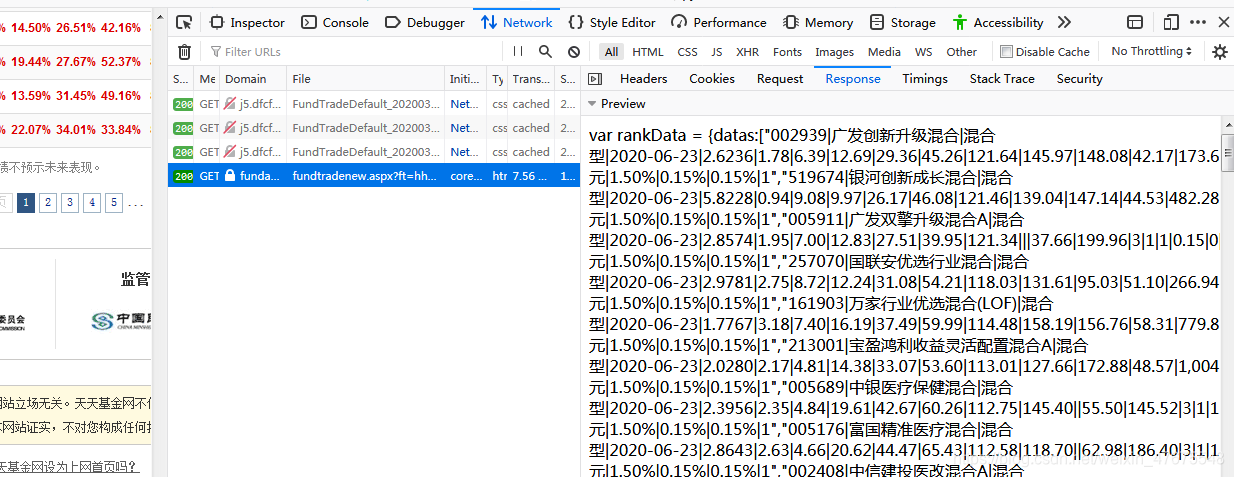Switch to the Headers detail tab
Screen dimensions: 1234x477
(644, 79)
